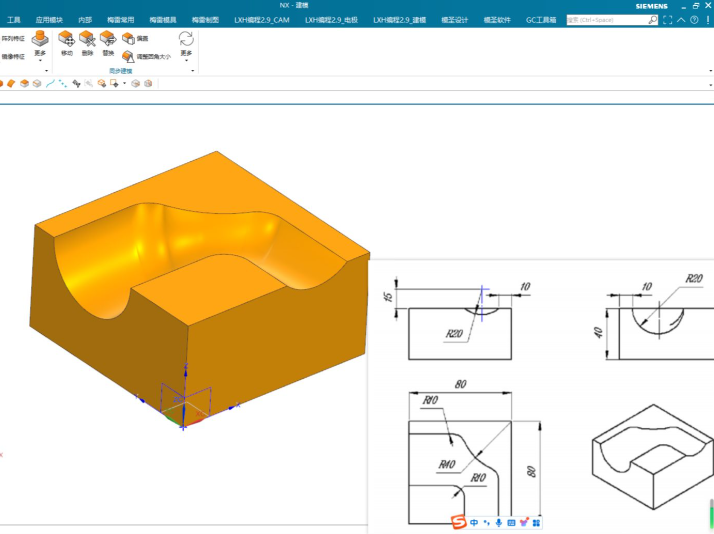Click the 阵列特征 (Pattern Feature) button

tap(13, 38)
